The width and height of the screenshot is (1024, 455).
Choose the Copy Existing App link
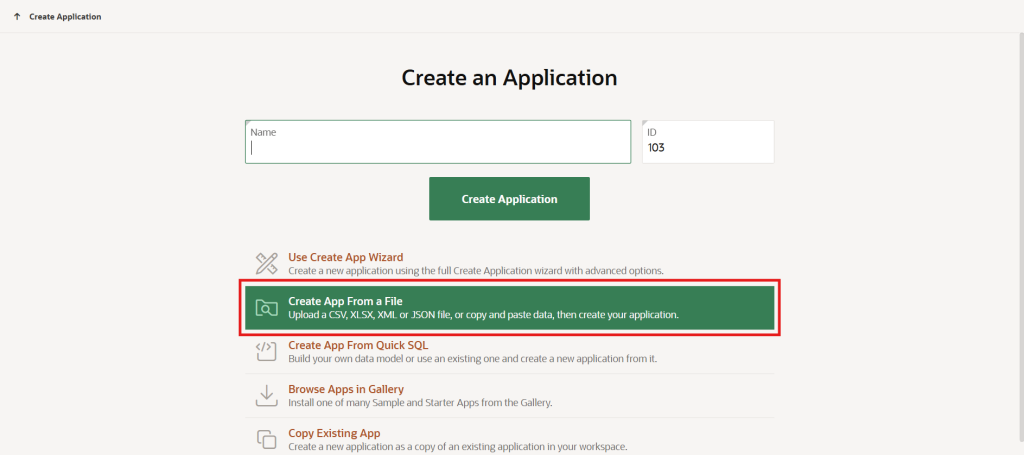point(334,433)
